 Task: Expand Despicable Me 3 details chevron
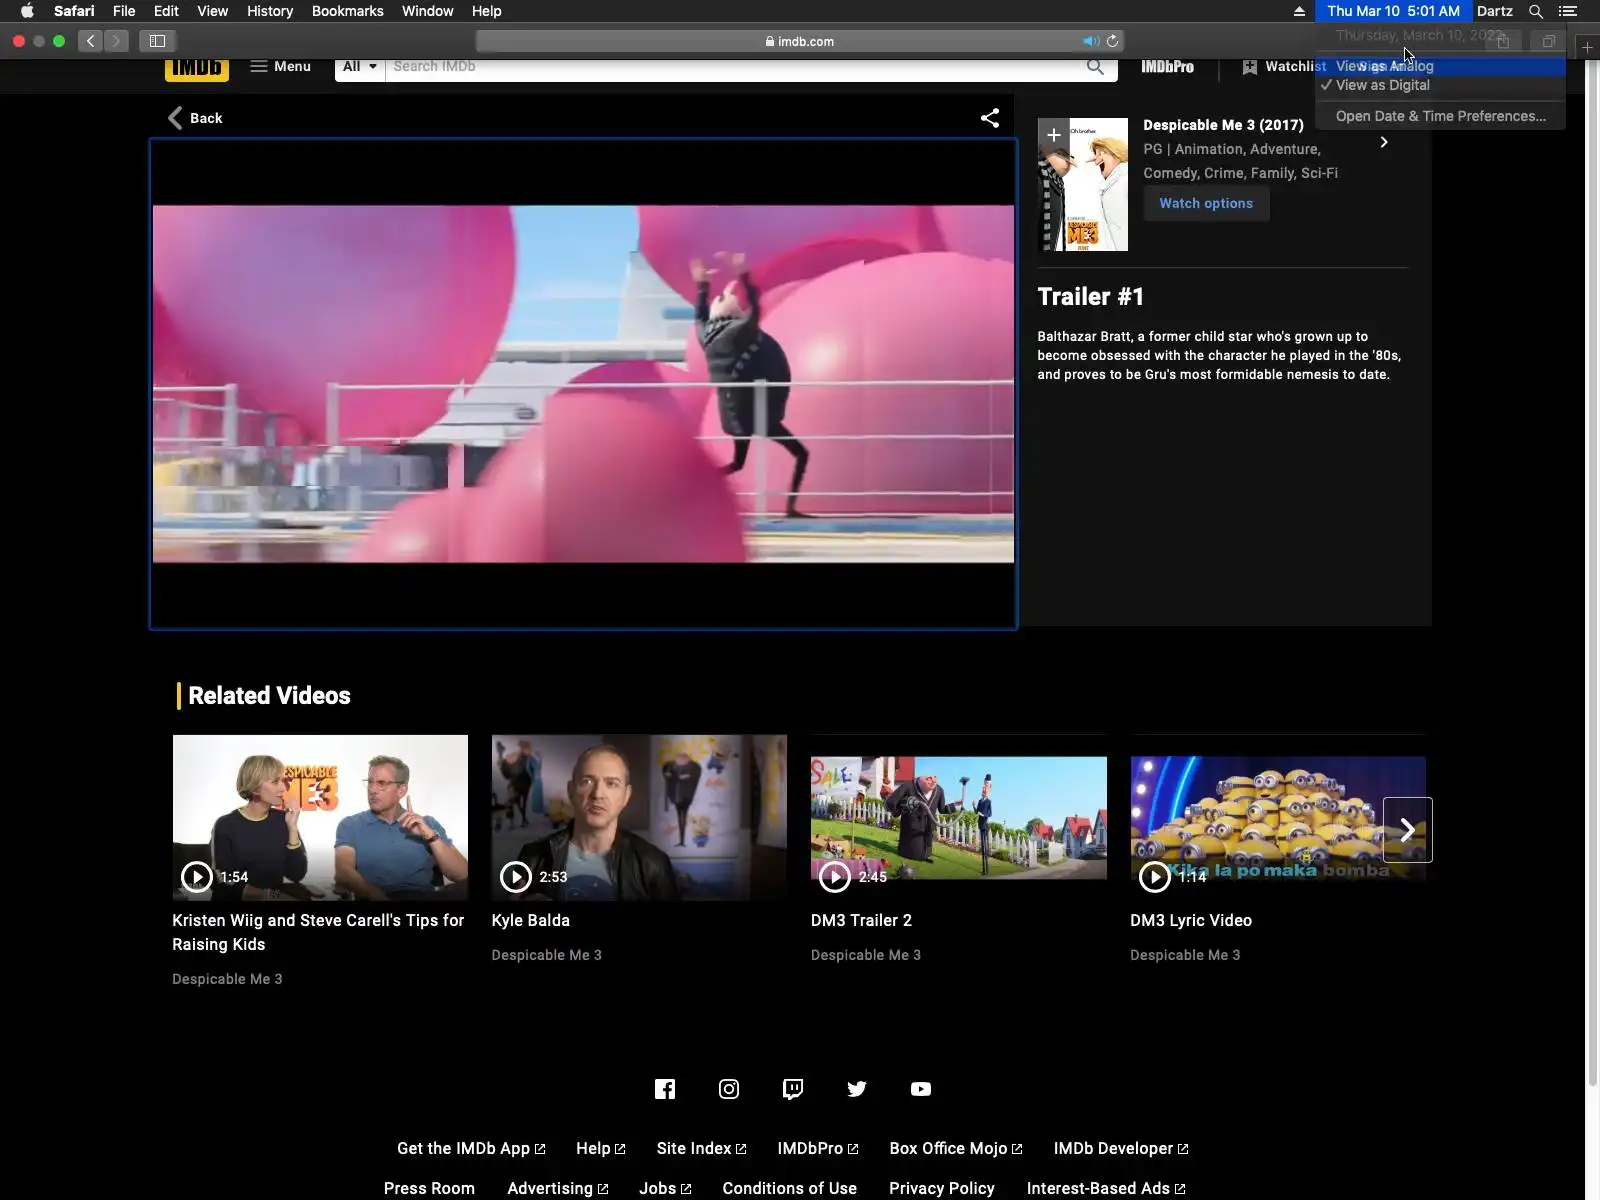(1384, 142)
